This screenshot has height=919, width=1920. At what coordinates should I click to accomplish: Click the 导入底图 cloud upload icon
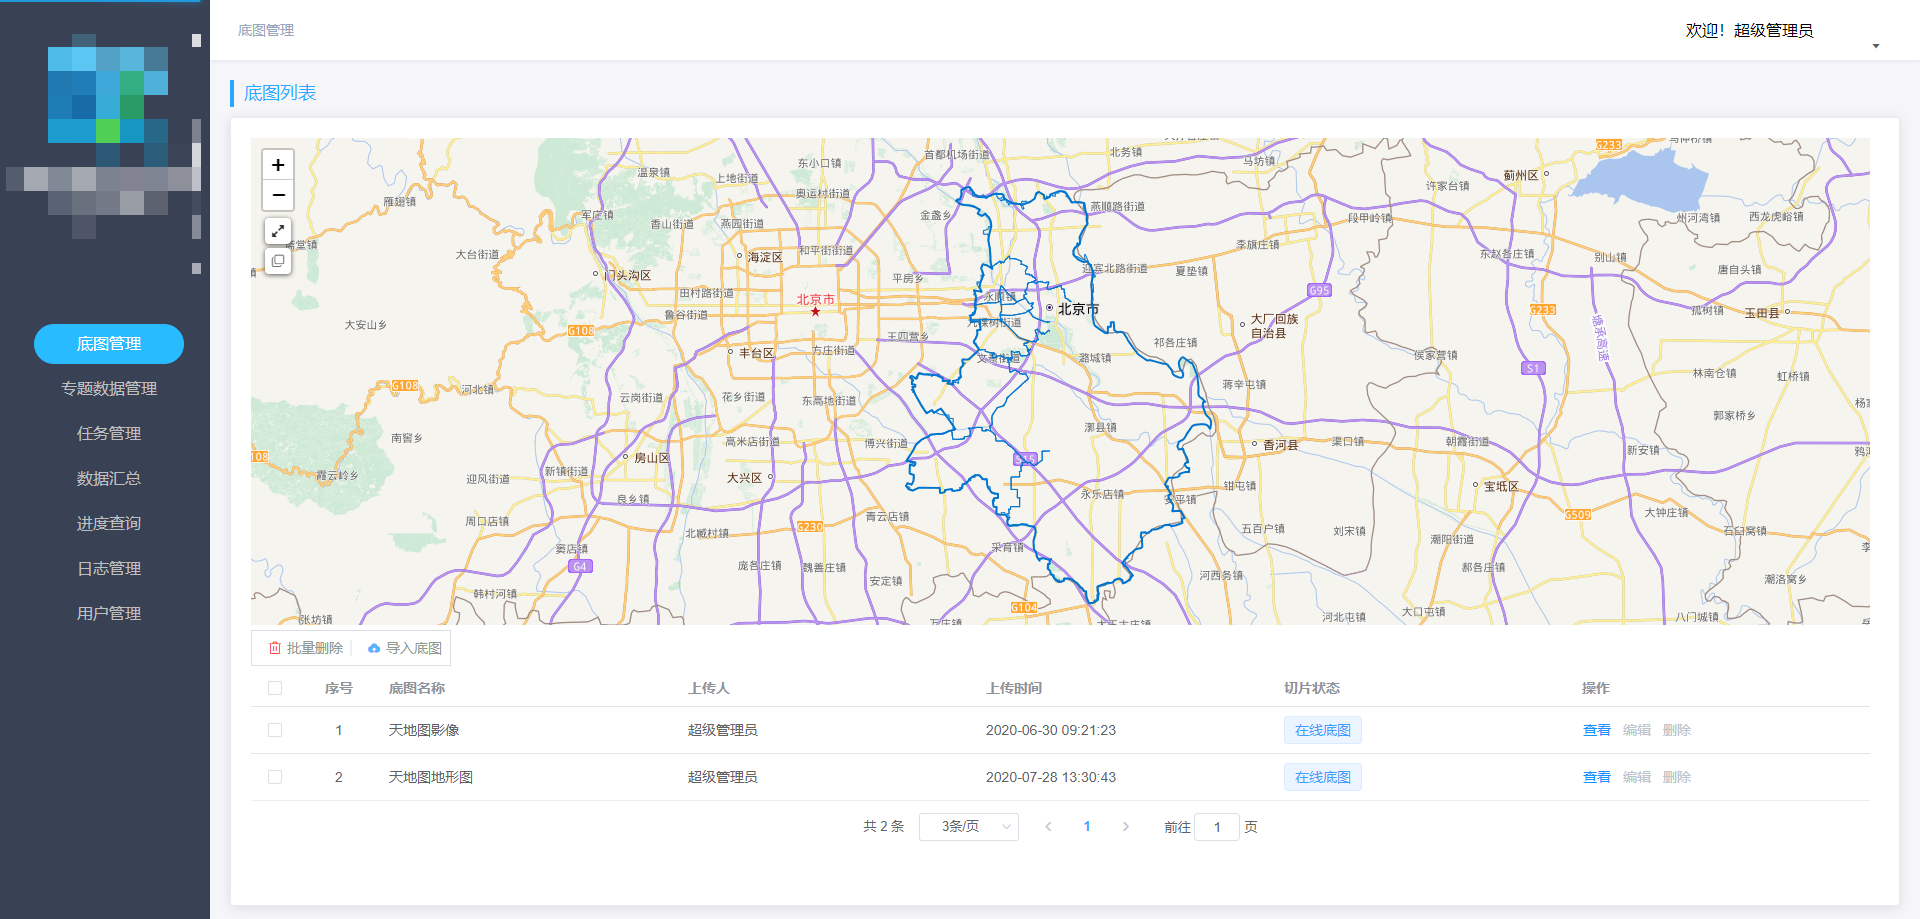374,648
